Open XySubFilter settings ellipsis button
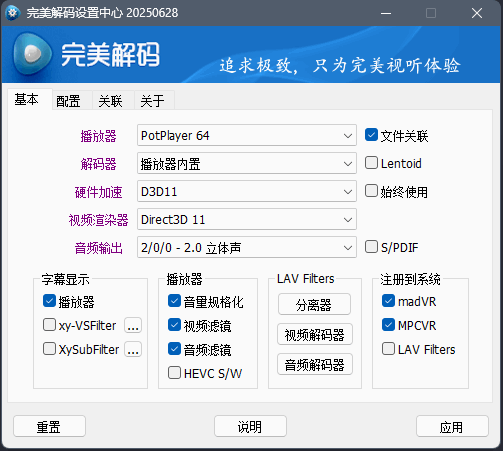The width and height of the screenshot is (503, 451). 133,349
